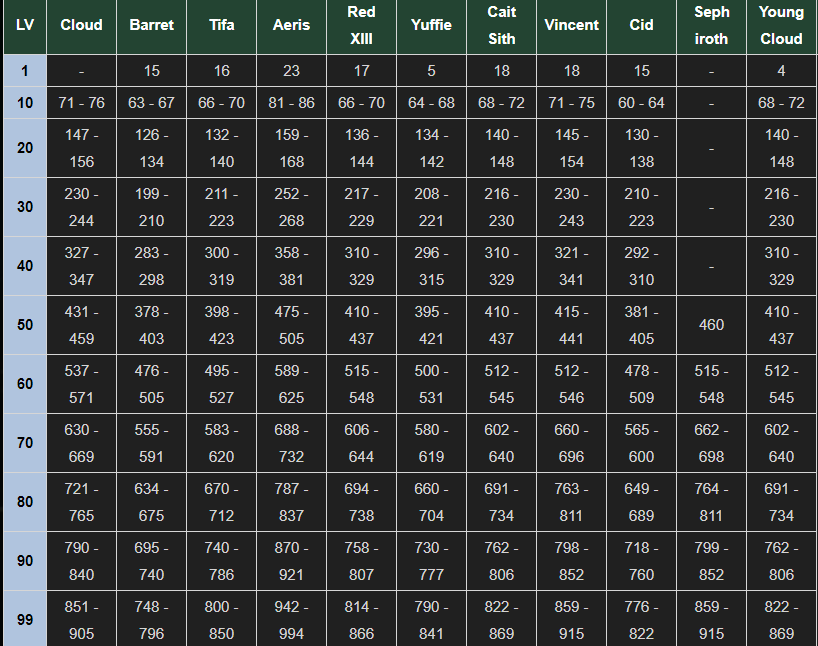Screen dimensions: 818x646
Task: Select the LV header cell
Action: (x=25, y=25)
